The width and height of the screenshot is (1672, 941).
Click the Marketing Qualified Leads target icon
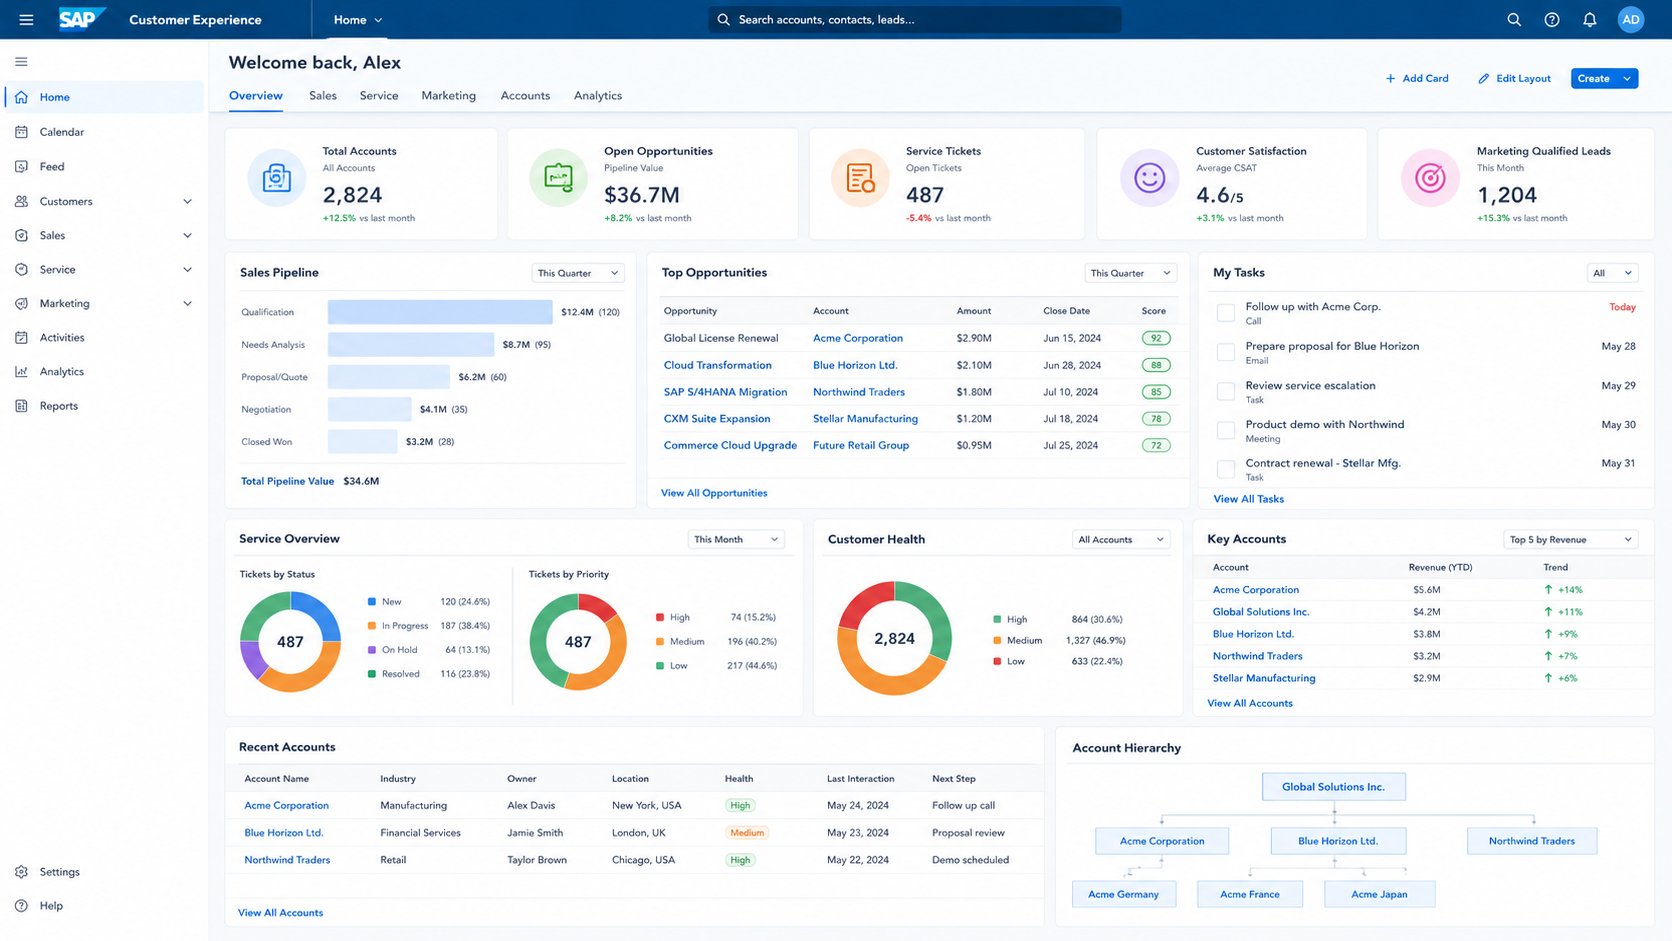coord(1430,178)
